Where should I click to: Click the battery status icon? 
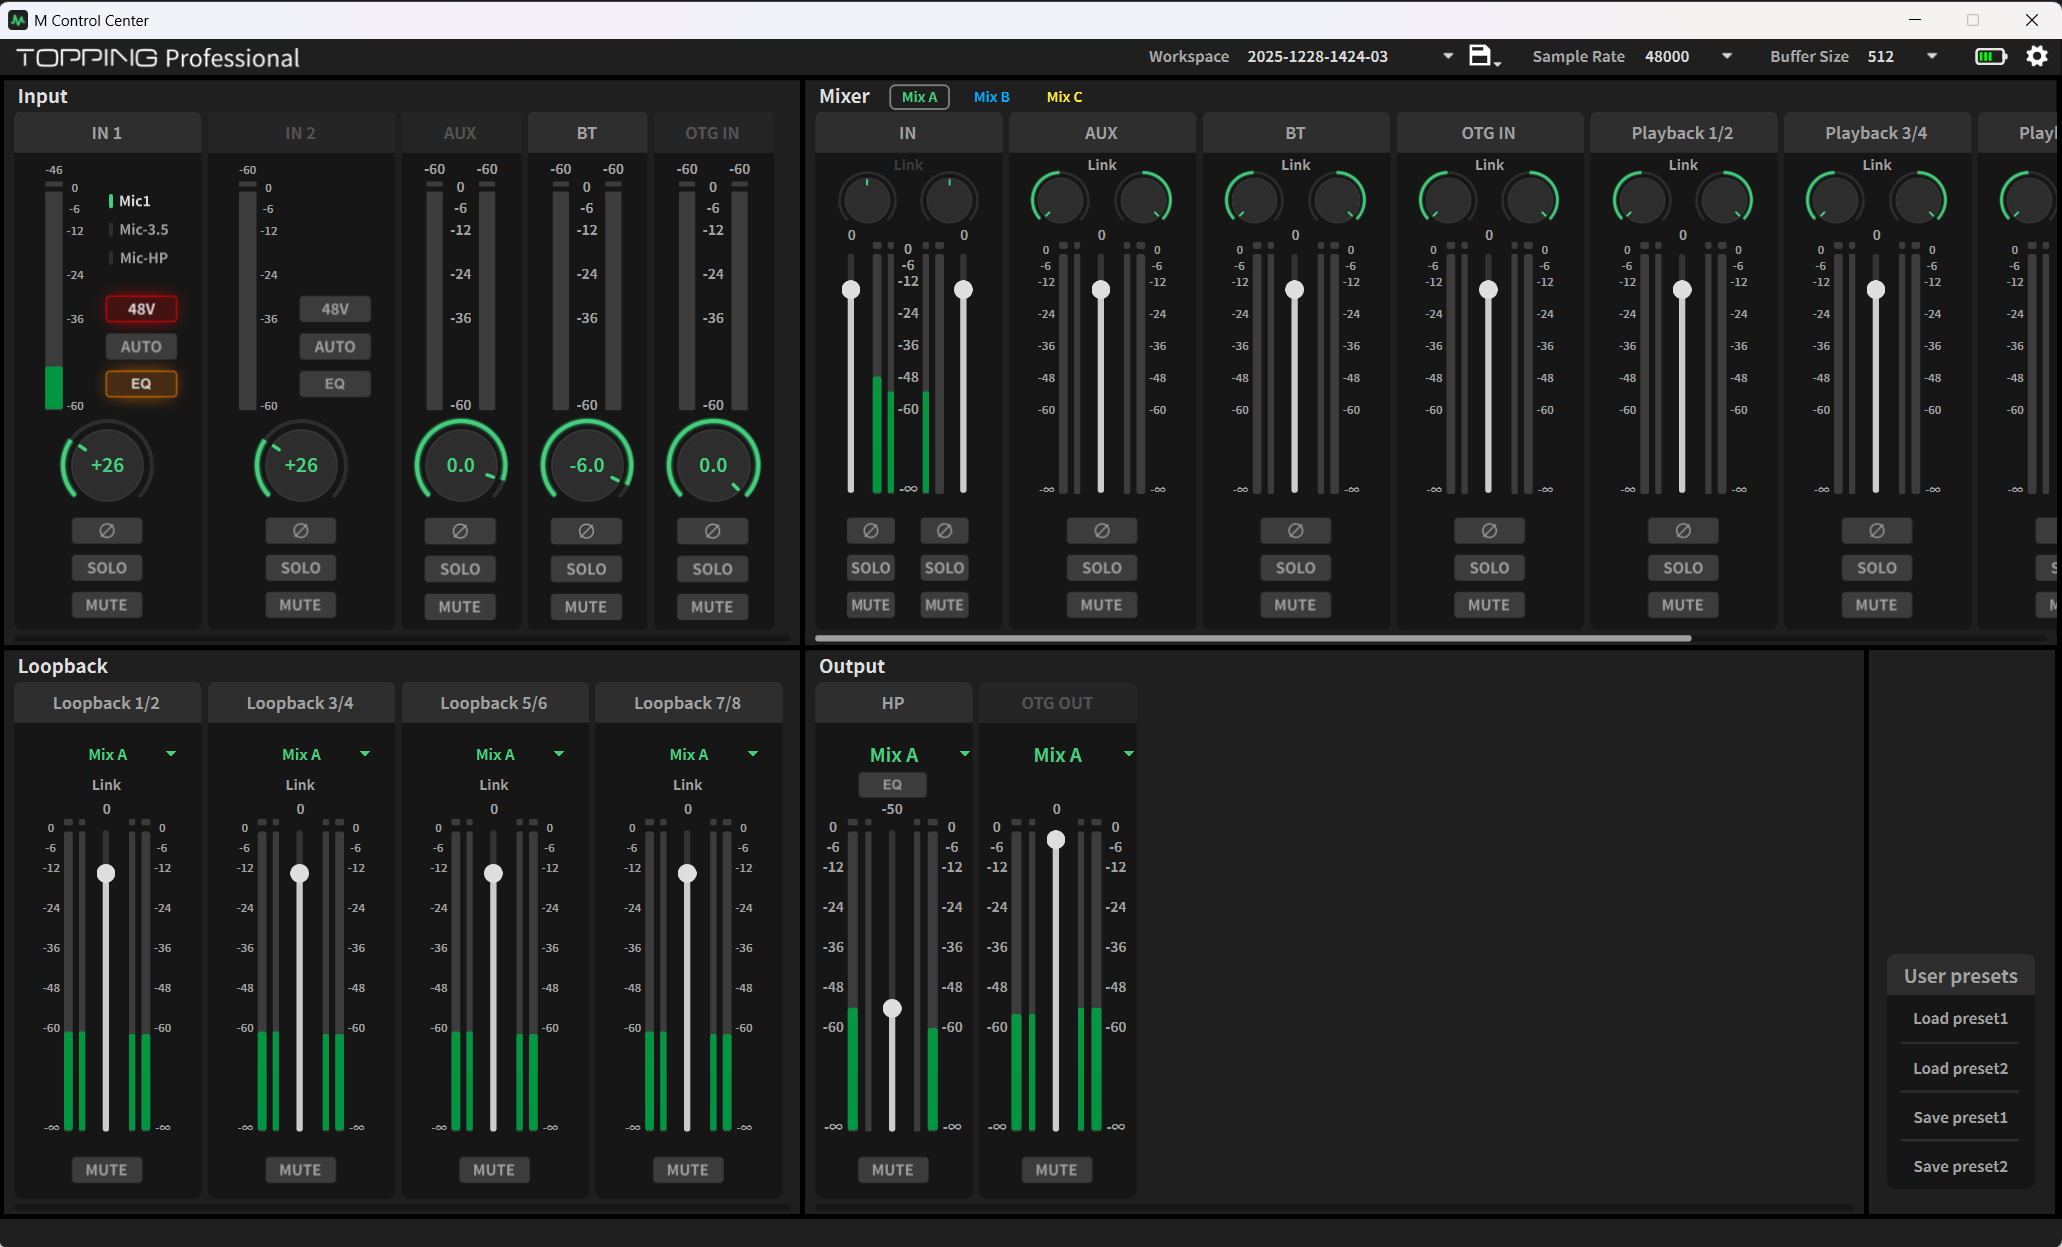point(1990,56)
